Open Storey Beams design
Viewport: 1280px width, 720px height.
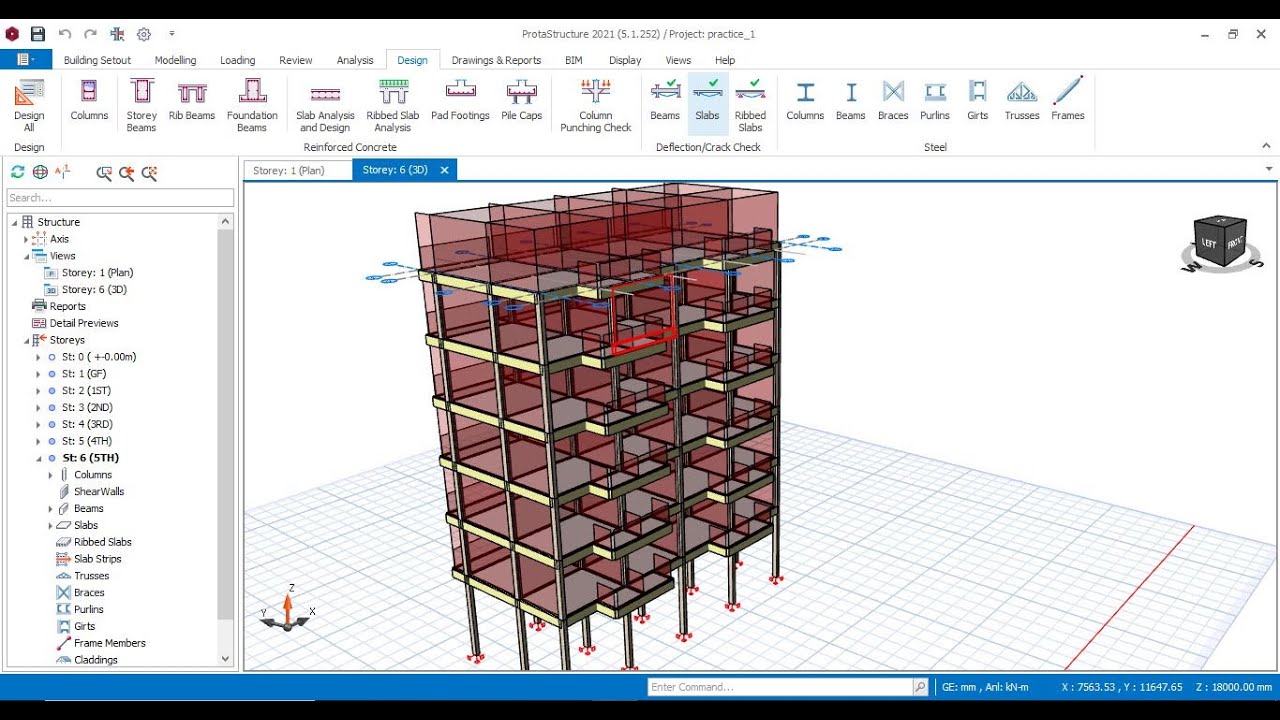142,105
